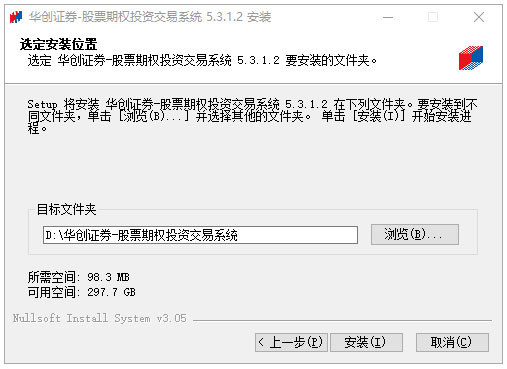Viewport: 507px width, 369px height.
Task: Start installation with the 安装(I) button
Action: [366, 342]
